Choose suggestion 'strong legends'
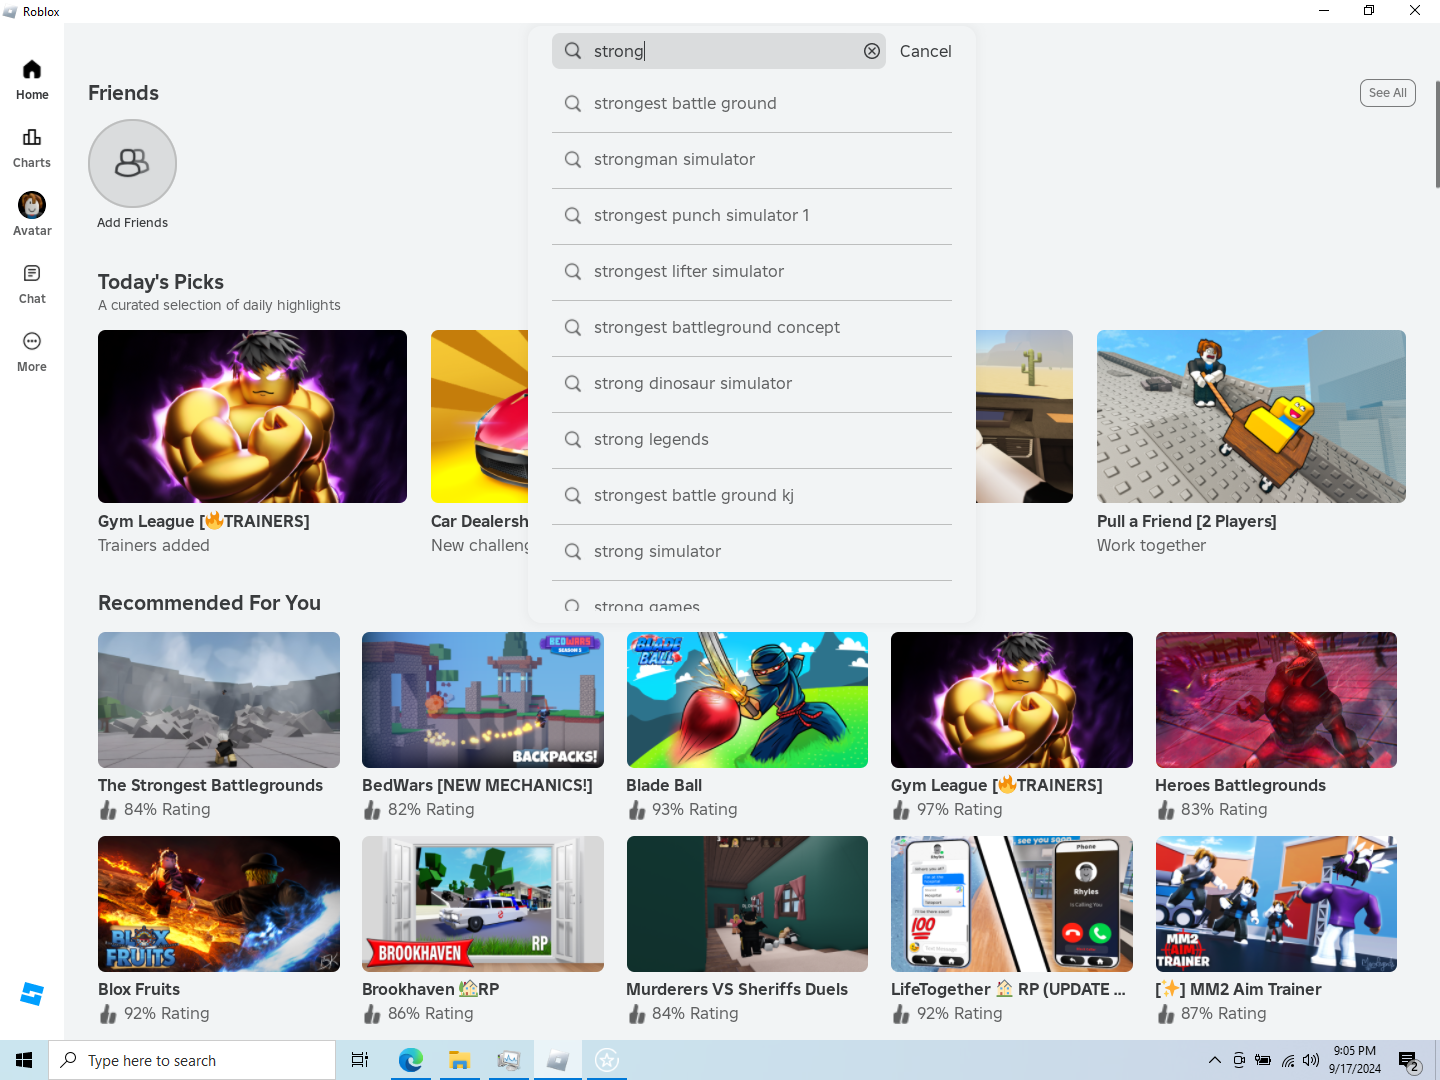Image resolution: width=1440 pixels, height=1080 pixels. (752, 440)
